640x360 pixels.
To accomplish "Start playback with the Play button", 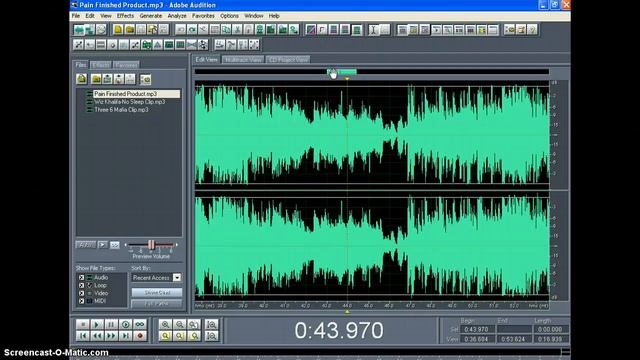I will tap(97, 324).
